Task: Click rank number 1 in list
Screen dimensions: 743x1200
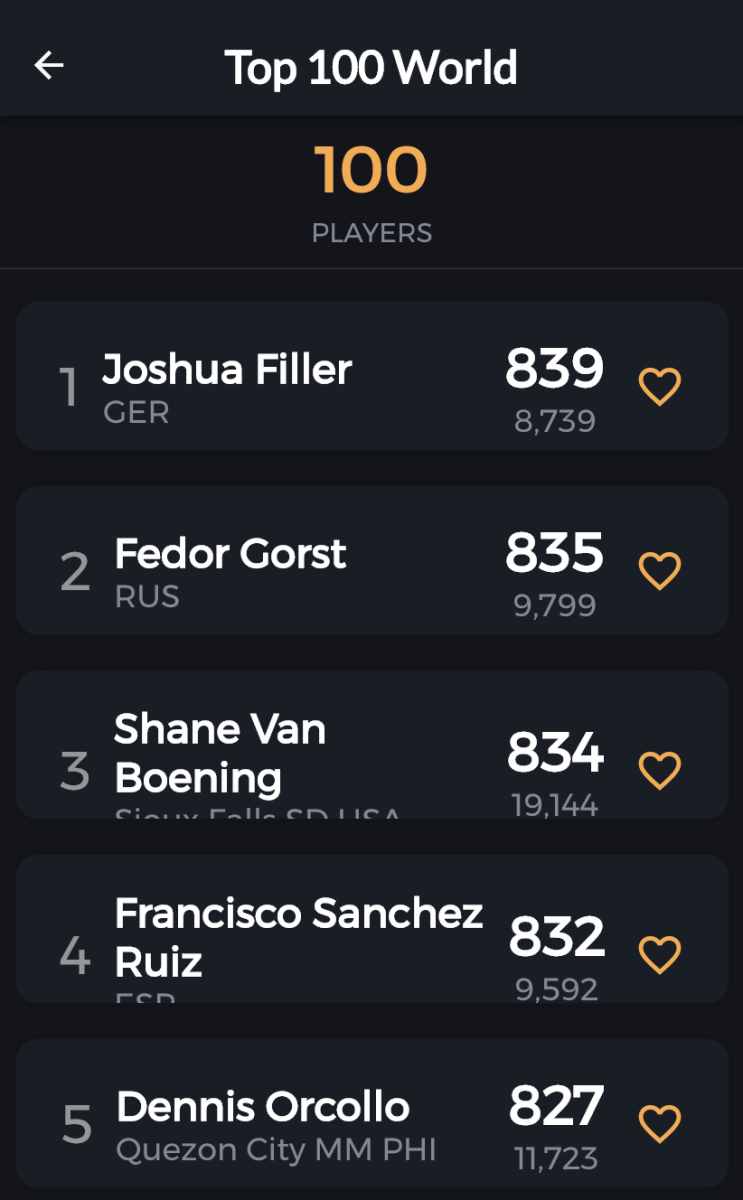Action: tap(69, 388)
